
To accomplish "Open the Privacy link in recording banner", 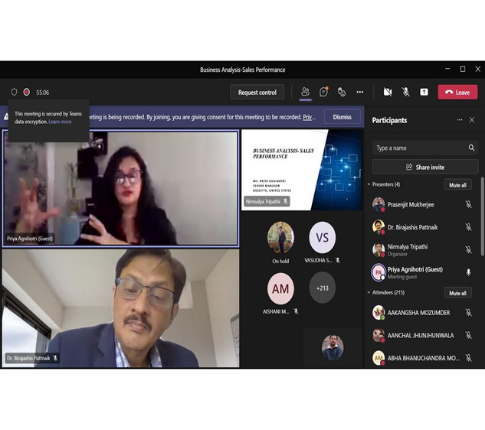I will click(309, 117).
